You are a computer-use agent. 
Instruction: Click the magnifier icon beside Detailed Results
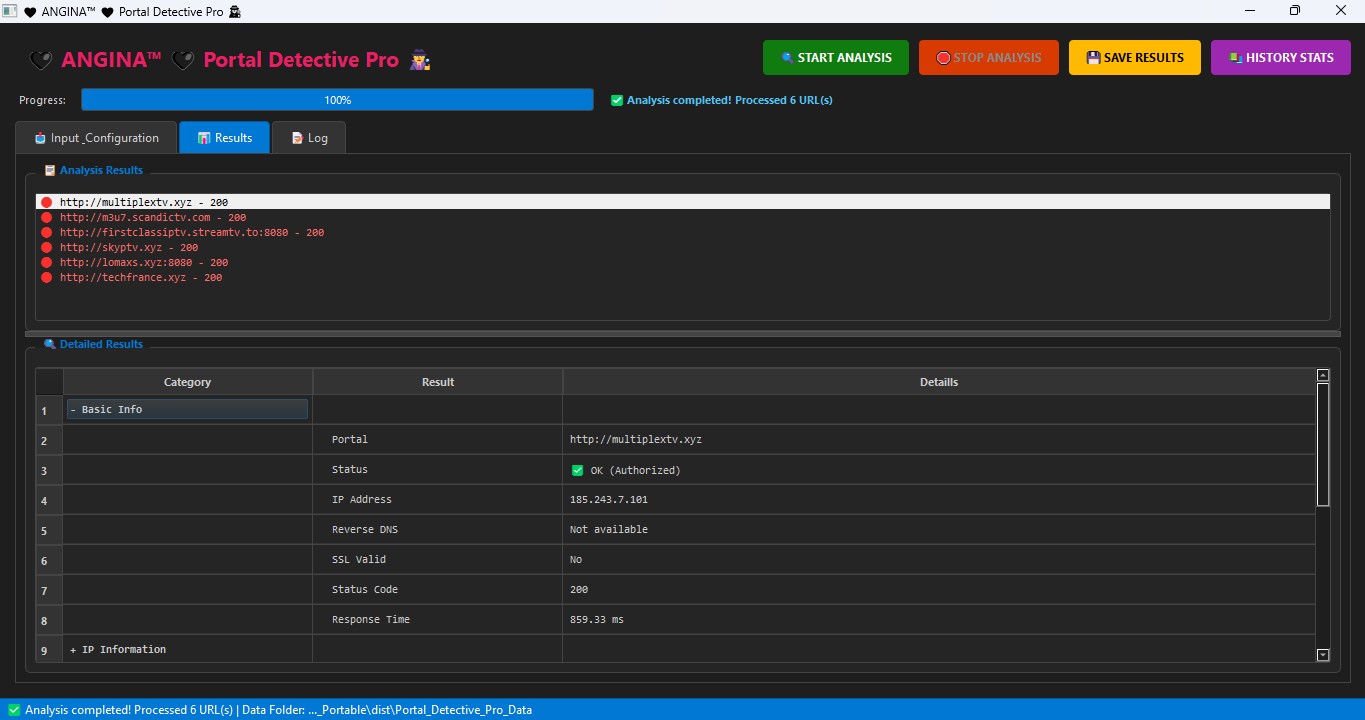[x=50, y=344]
